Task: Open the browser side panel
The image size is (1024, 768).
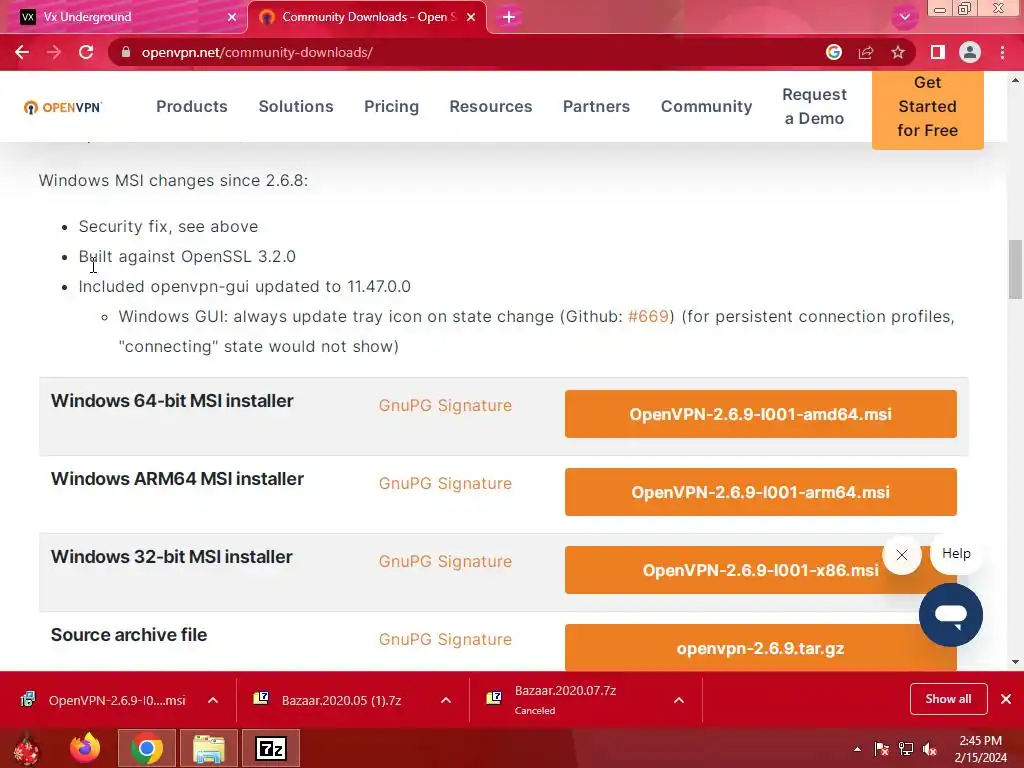Action: click(938, 52)
